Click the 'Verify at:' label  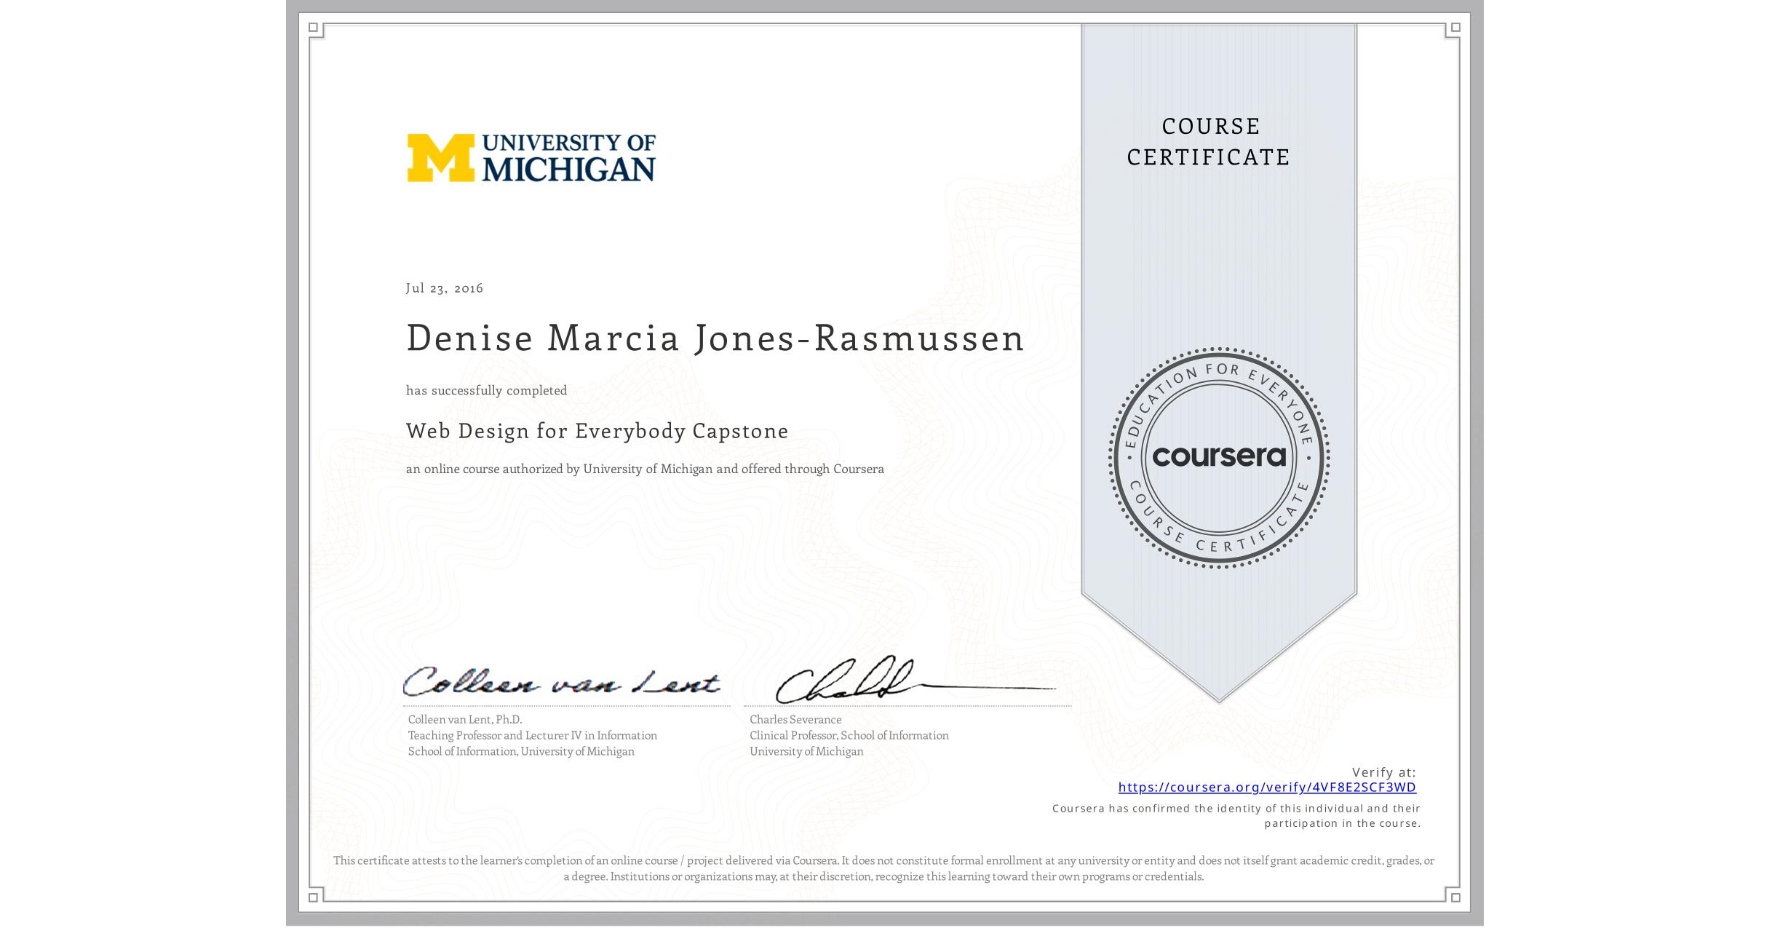(1384, 772)
